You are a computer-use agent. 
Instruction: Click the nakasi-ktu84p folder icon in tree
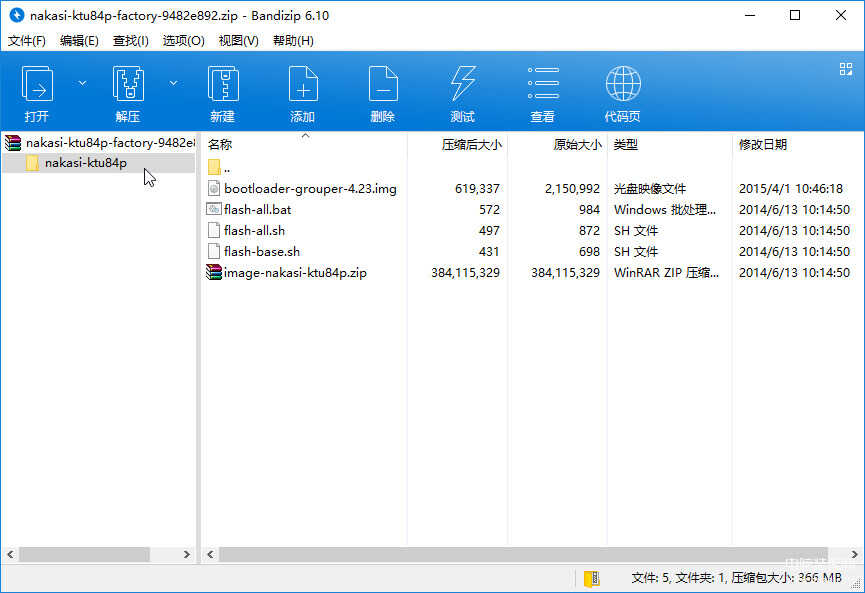click(x=33, y=163)
